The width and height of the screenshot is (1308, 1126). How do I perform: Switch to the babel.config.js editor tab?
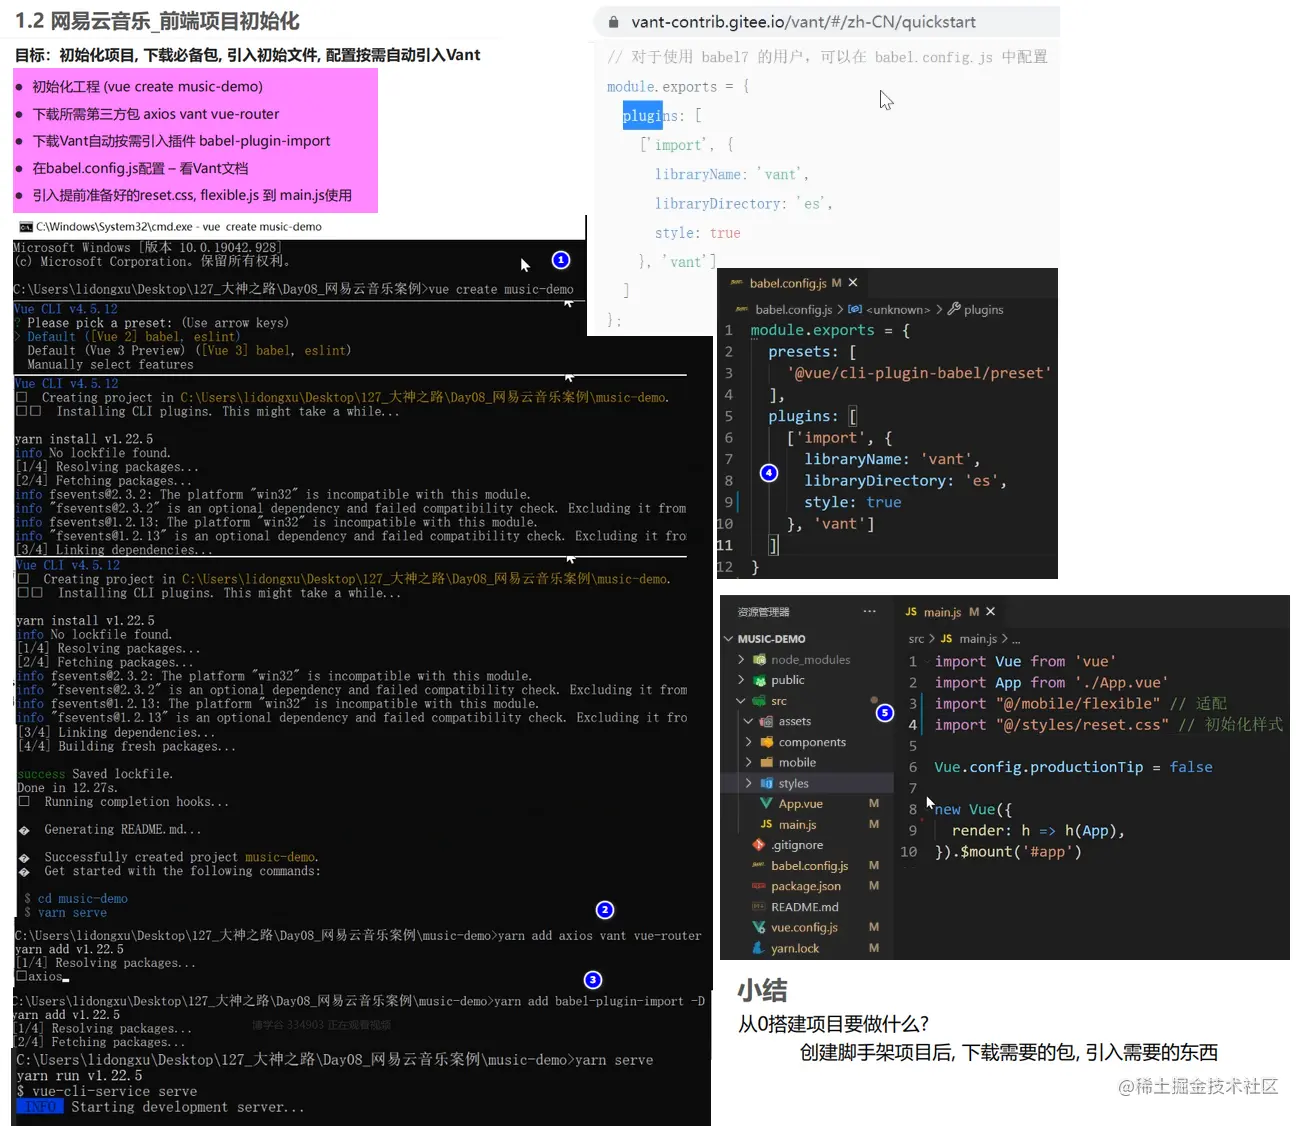tap(795, 283)
